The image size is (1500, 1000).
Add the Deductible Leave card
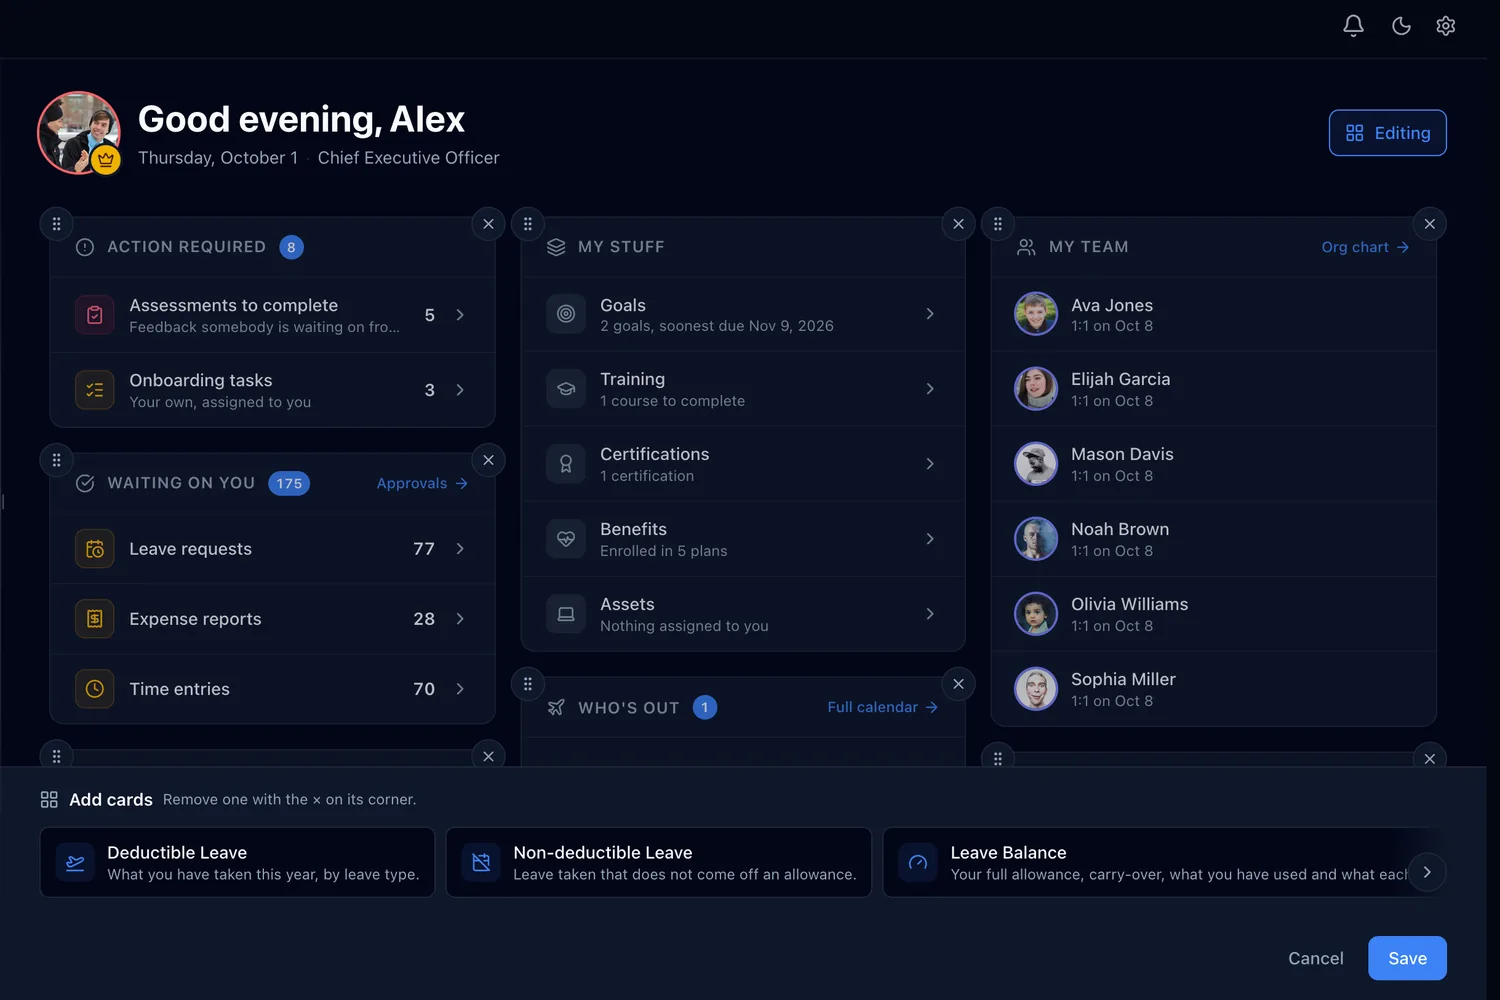tap(237, 862)
